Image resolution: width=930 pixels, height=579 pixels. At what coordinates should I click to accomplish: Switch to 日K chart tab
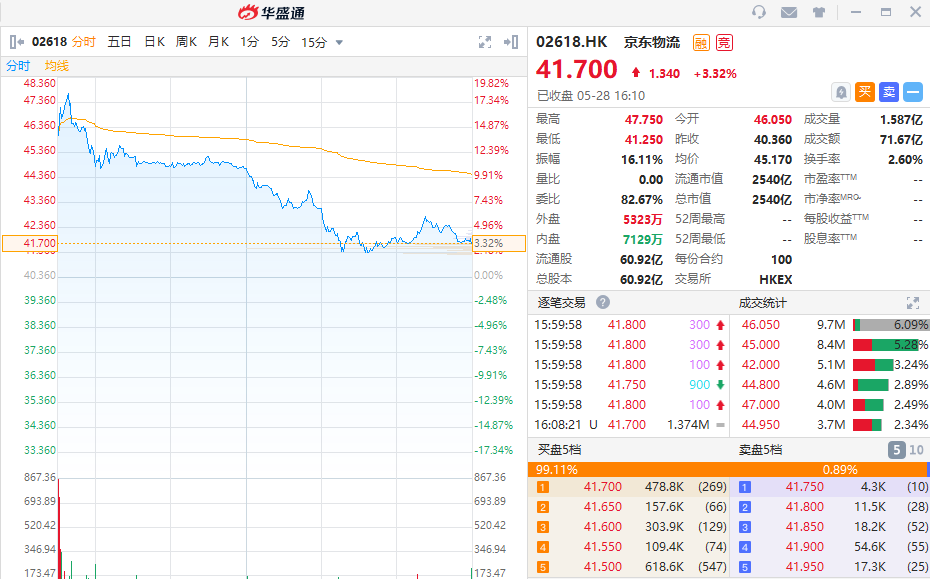[x=154, y=42]
